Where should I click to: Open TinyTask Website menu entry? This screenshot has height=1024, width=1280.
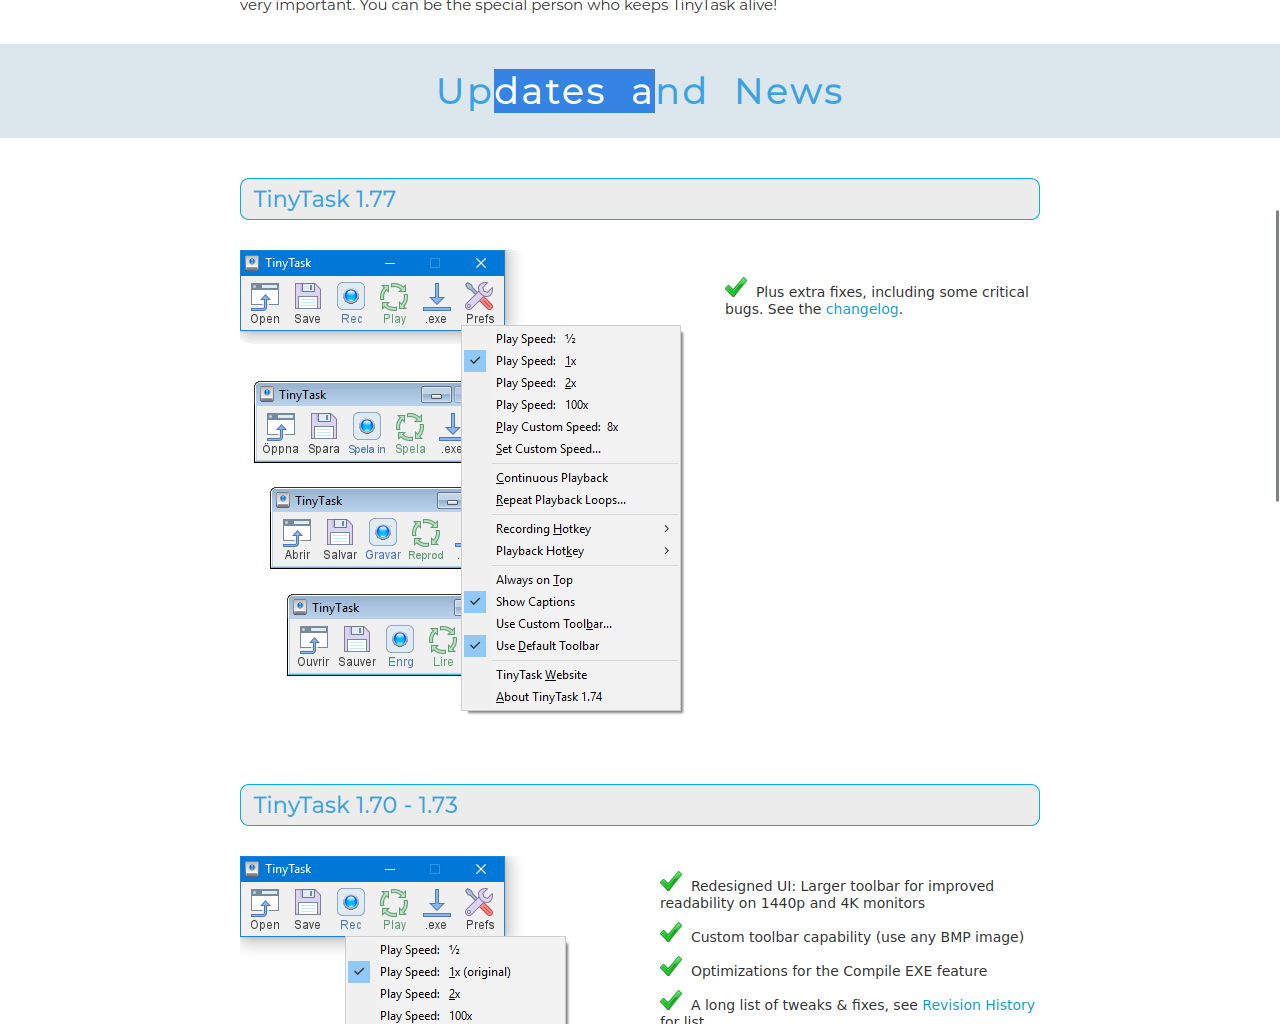click(x=571, y=675)
